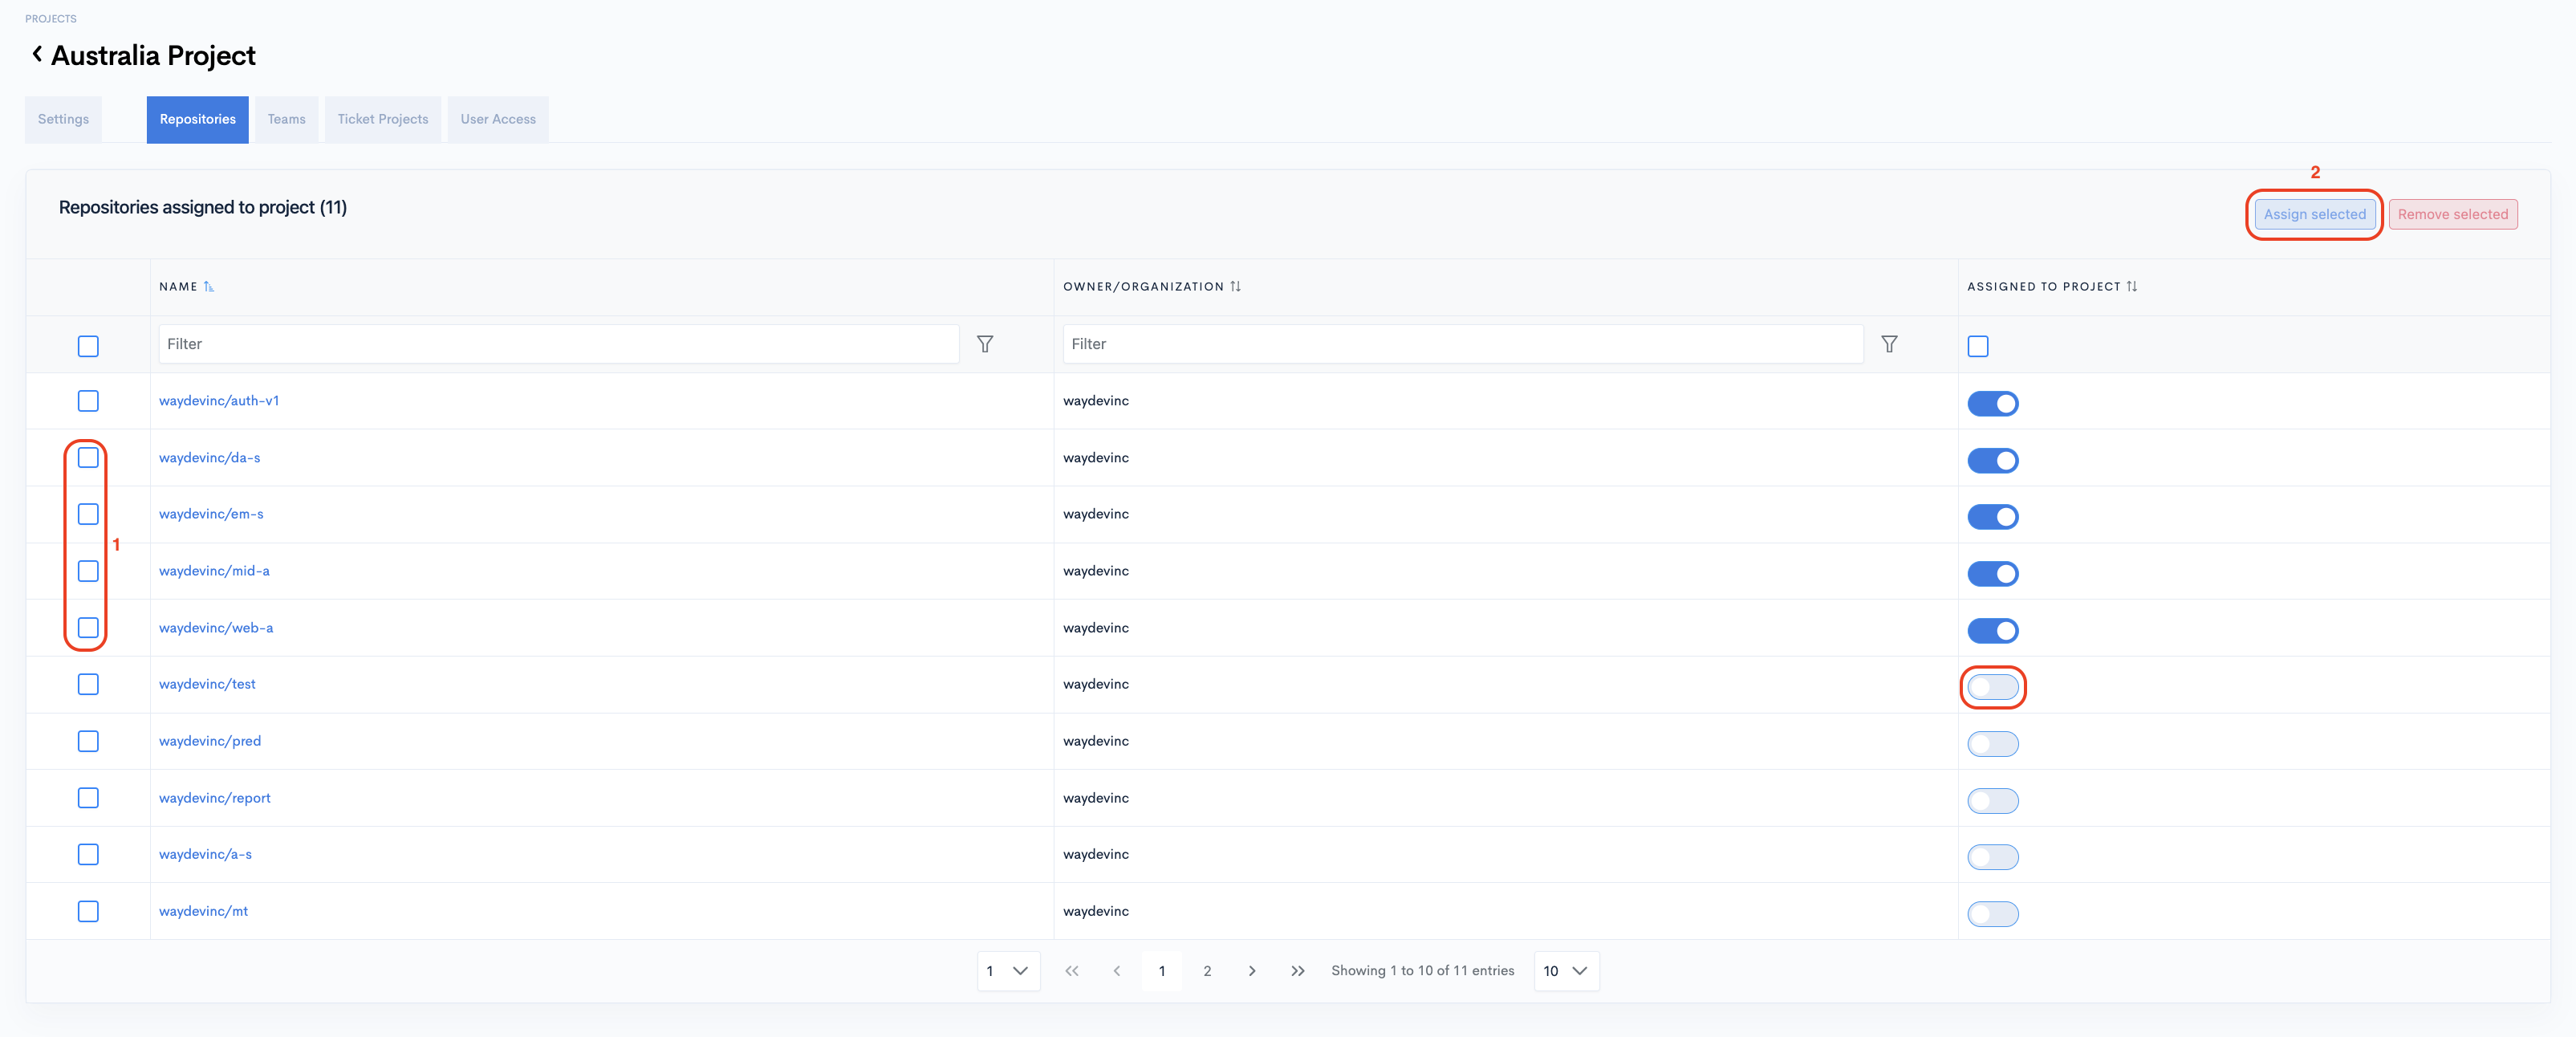Disable assignment toggle for waydevinc/em-s

pos(1993,517)
